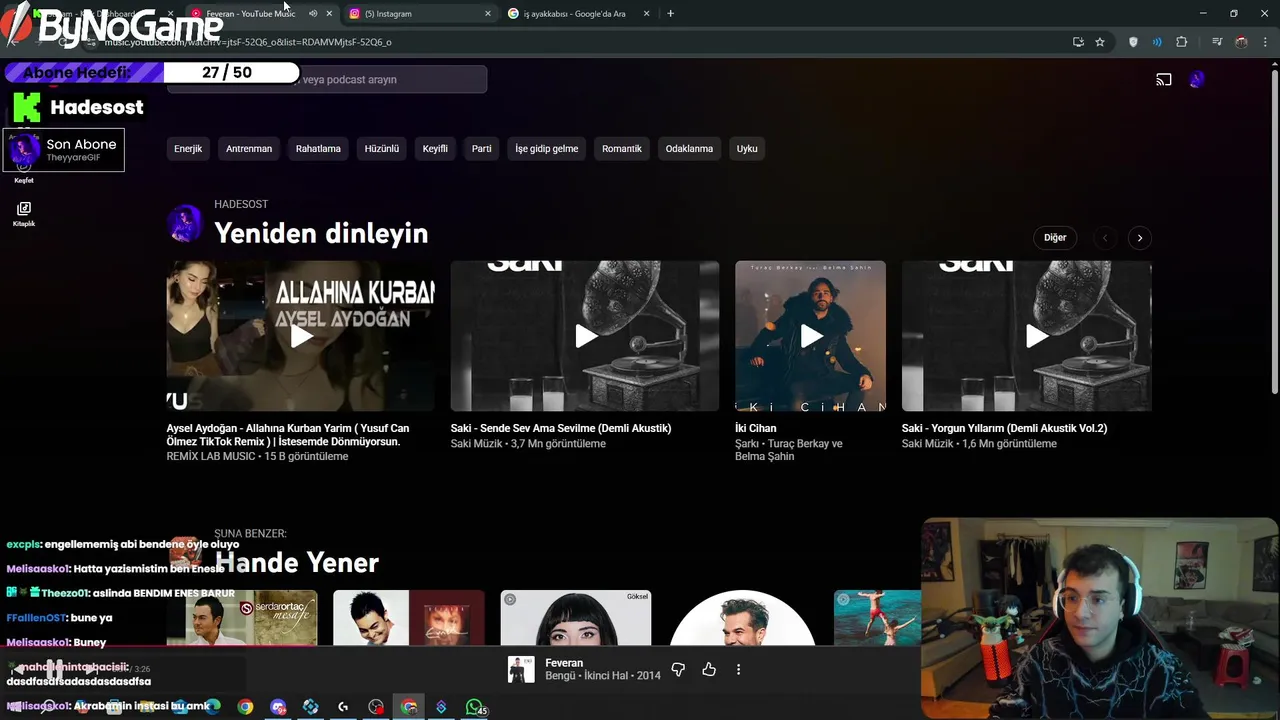Image resolution: width=1280 pixels, height=720 pixels.
Task: Go to previous Yeniden dinleyin items arrow
Action: tap(1105, 238)
